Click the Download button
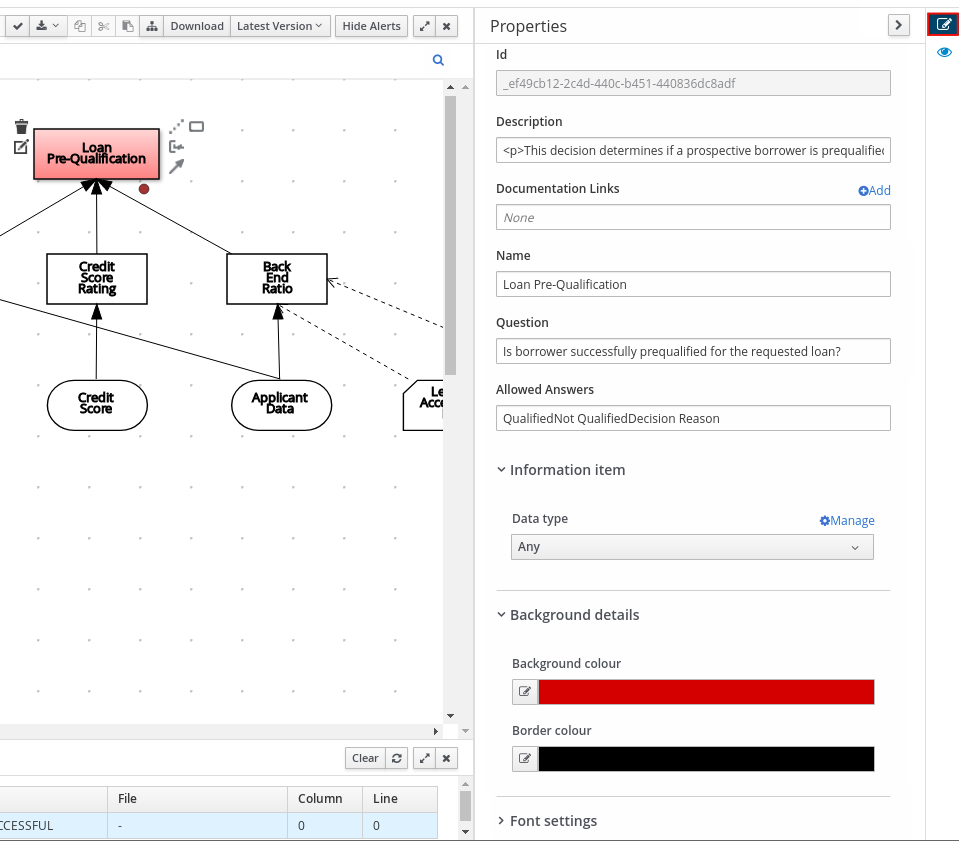Image resolution: width=959 pixels, height=841 pixels. pos(197,26)
